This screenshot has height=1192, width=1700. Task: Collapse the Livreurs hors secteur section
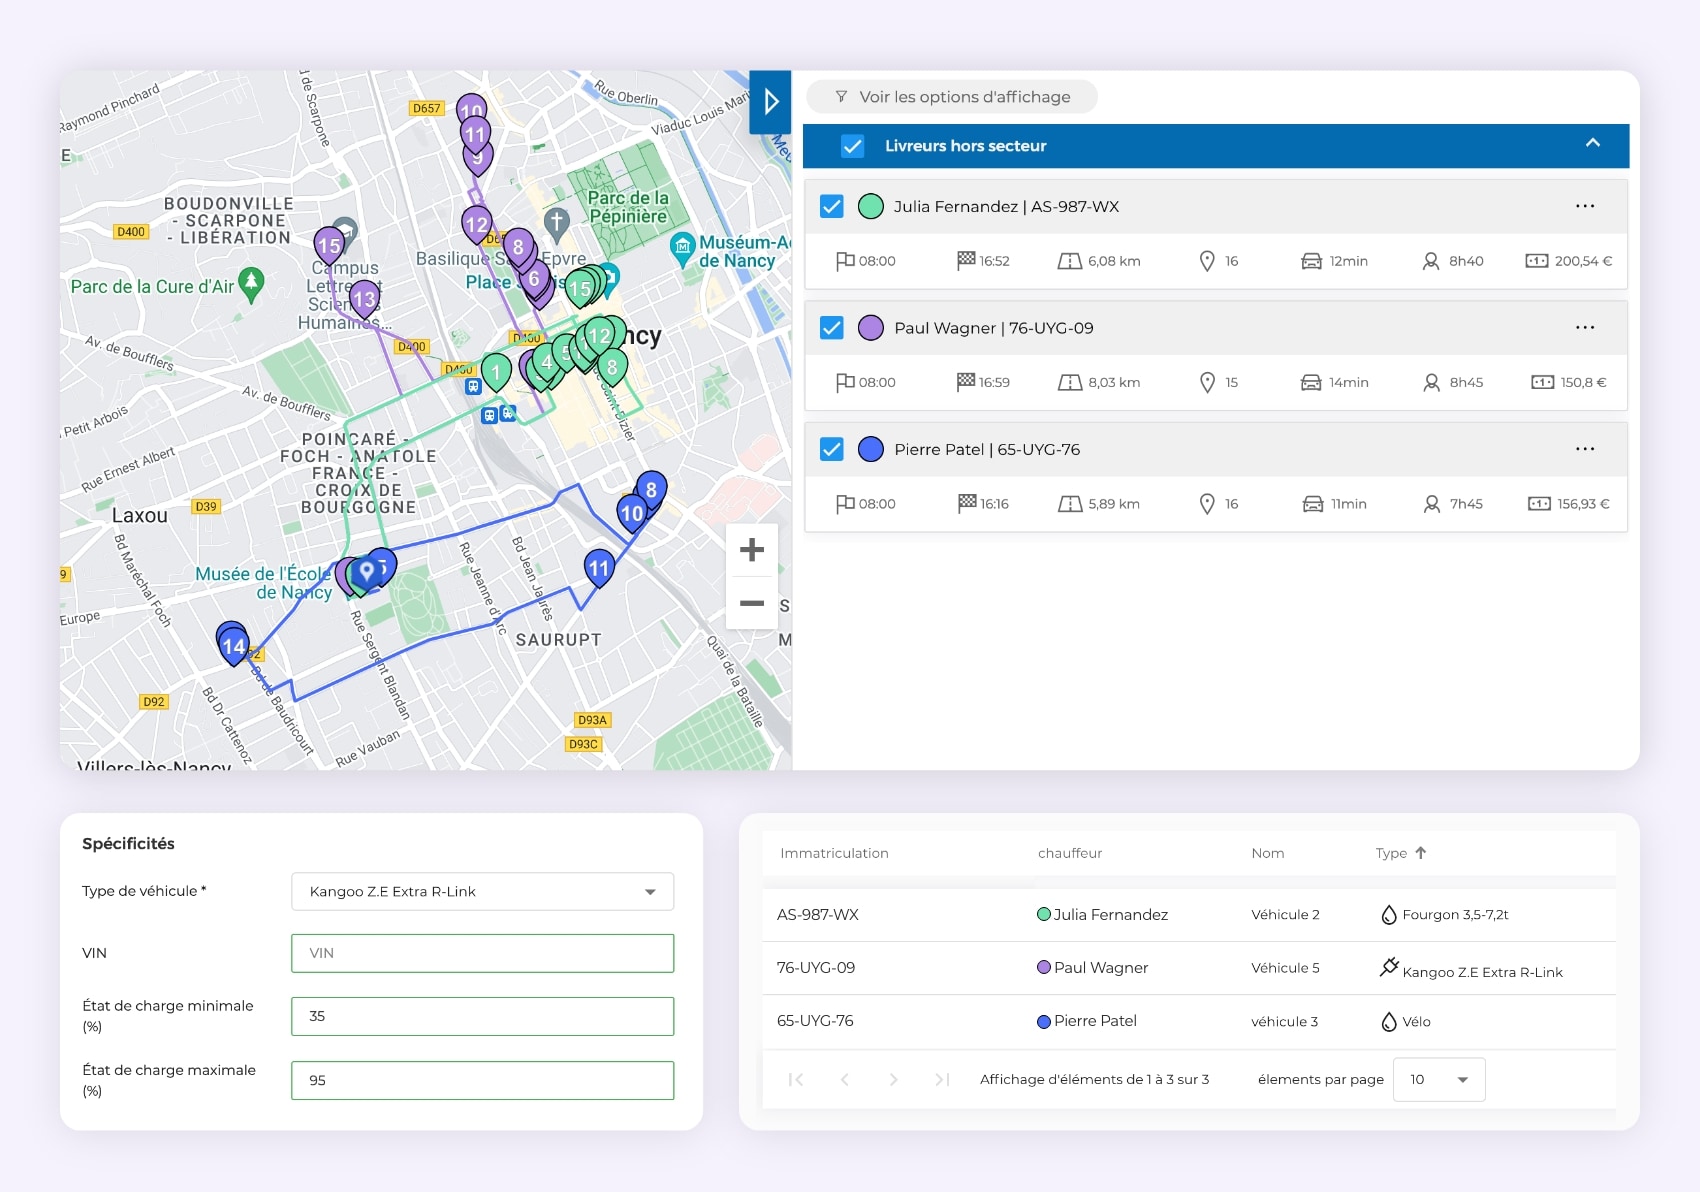pyautogui.click(x=1592, y=144)
